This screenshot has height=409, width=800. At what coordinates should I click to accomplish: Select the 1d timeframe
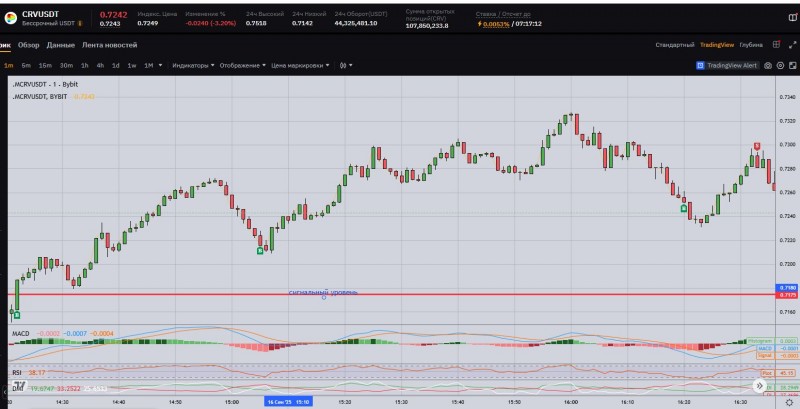coord(116,66)
